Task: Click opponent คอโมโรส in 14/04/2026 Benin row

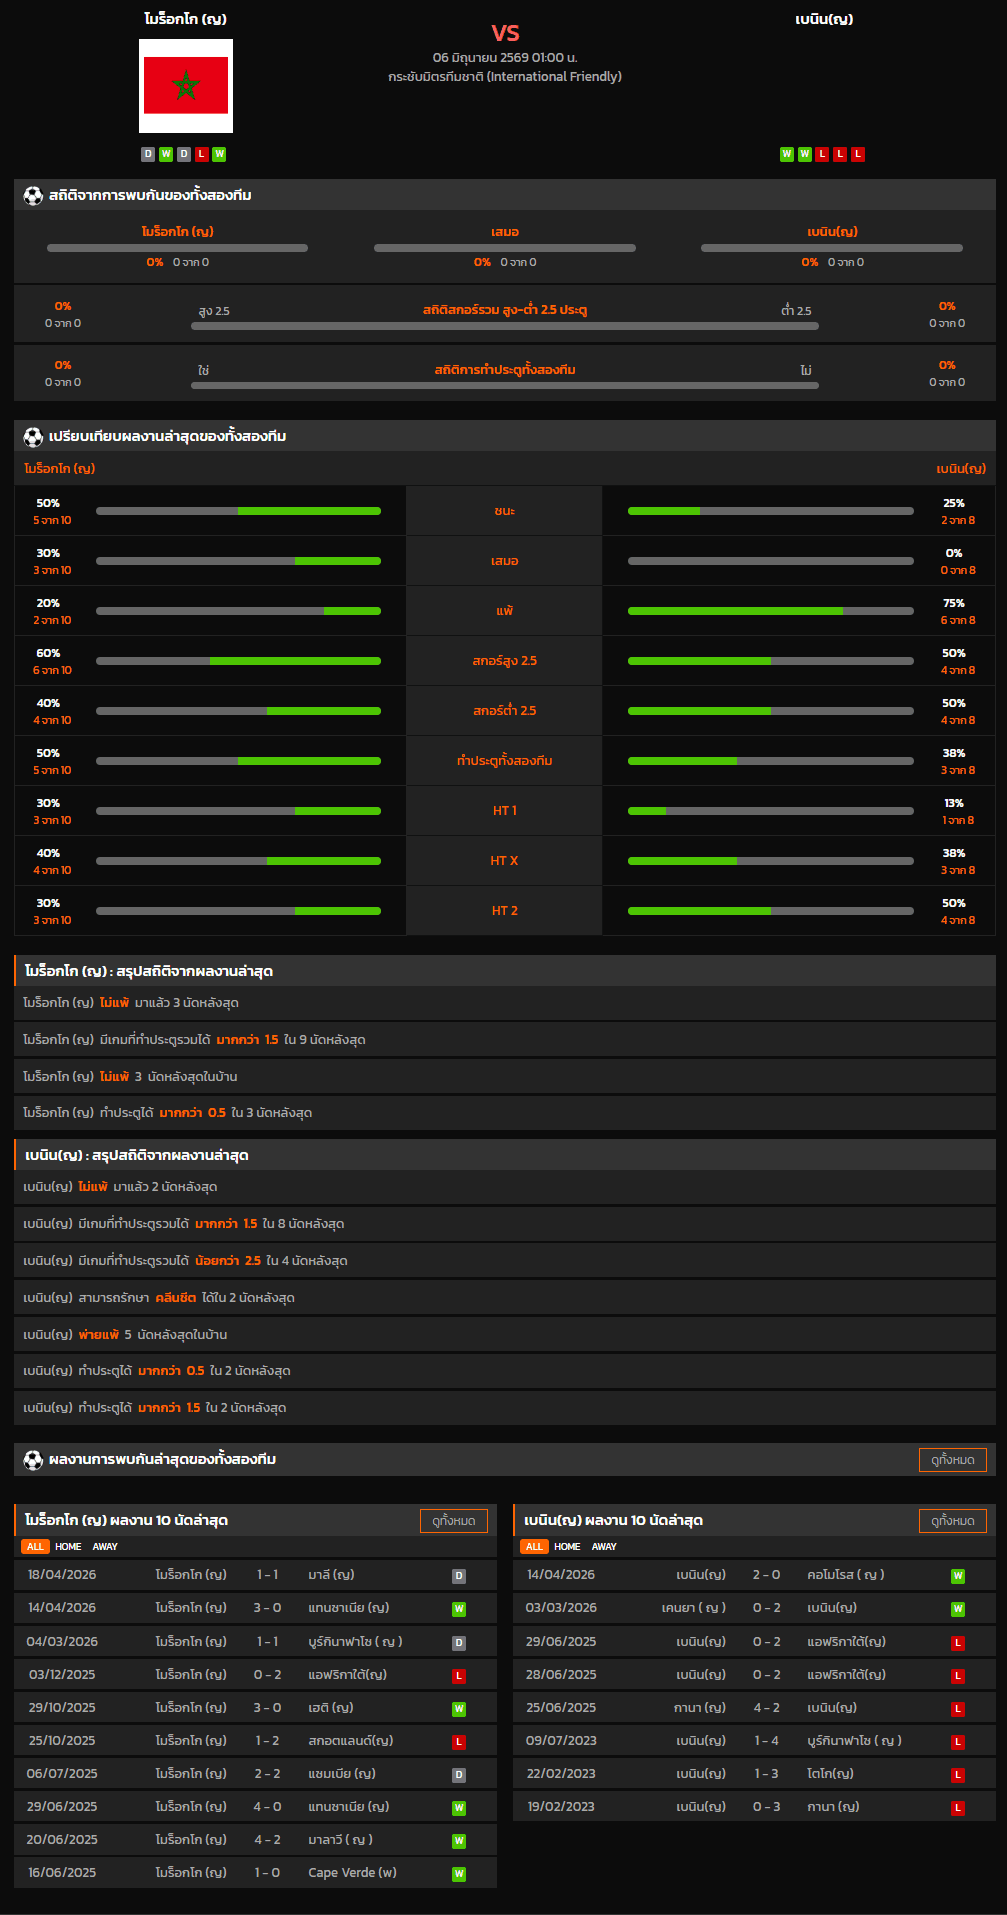Action: tap(845, 1575)
